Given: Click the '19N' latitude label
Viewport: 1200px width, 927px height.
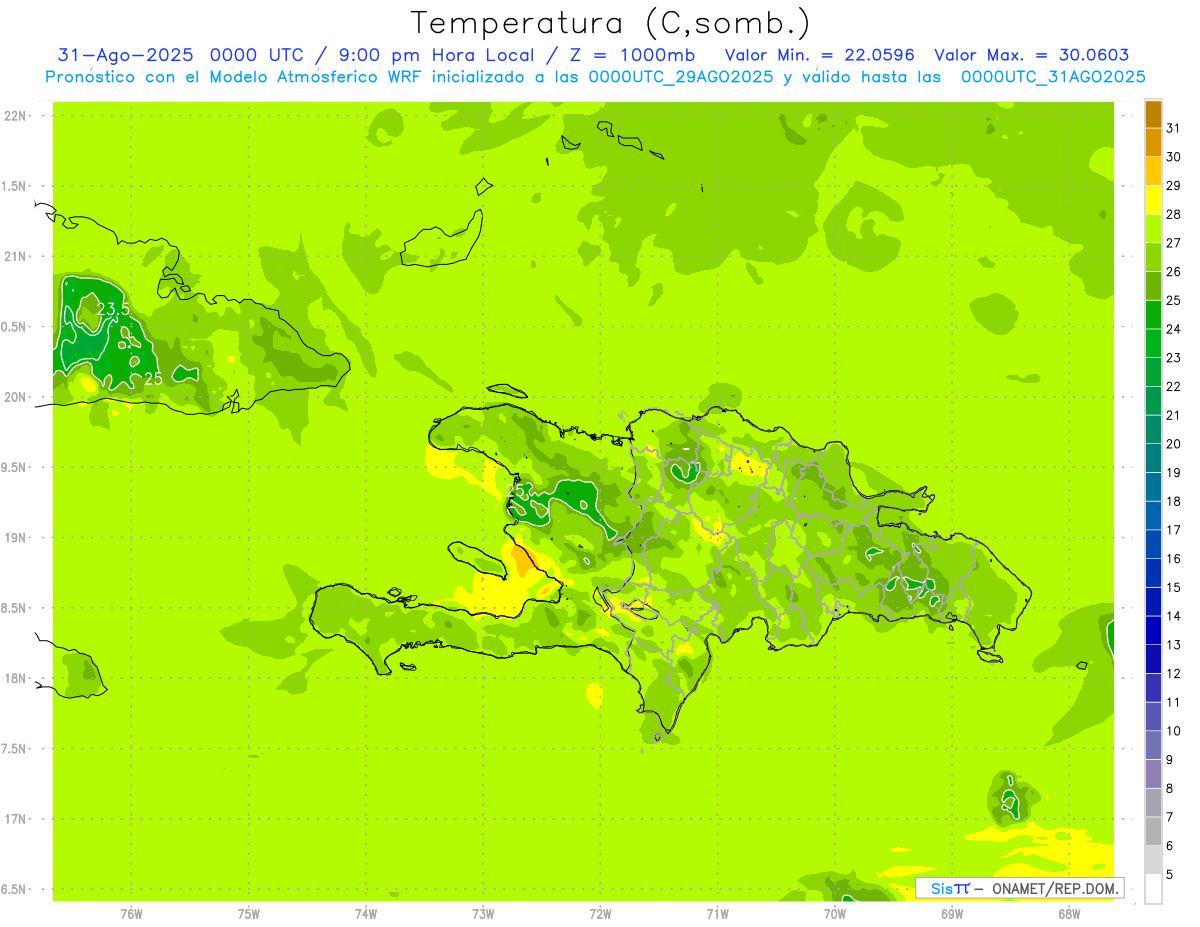Looking at the screenshot, I should coord(16,537).
